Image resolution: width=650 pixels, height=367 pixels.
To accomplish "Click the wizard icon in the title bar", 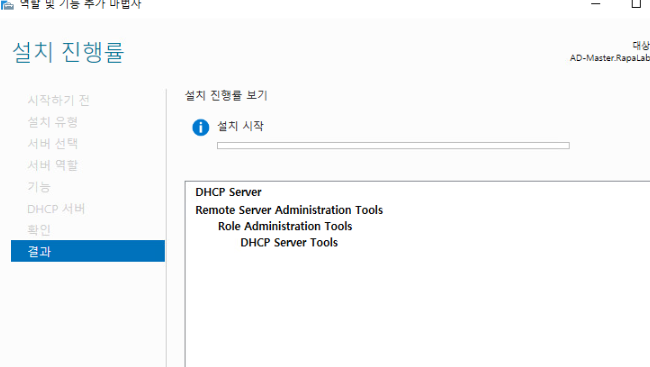I will pyautogui.click(x=7, y=5).
